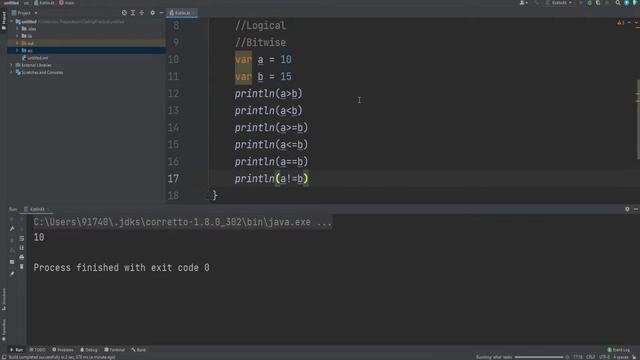Select the out folder row
Viewport: 640px width, 360px height.
point(87,43)
